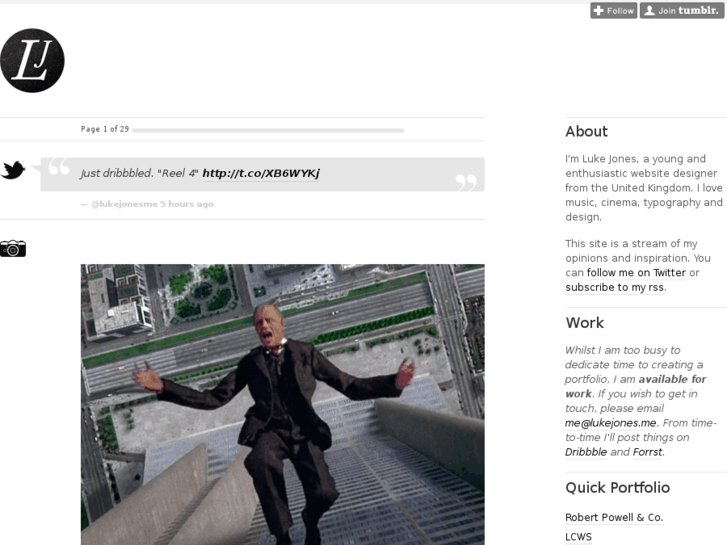This screenshot has height=545, width=727.
Task: Open the Forrst link
Action: point(647,452)
